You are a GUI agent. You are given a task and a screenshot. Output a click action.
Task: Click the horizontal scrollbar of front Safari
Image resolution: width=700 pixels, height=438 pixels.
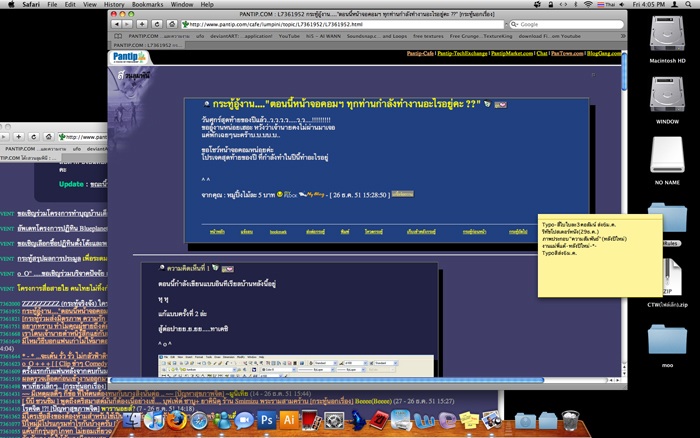(327, 380)
